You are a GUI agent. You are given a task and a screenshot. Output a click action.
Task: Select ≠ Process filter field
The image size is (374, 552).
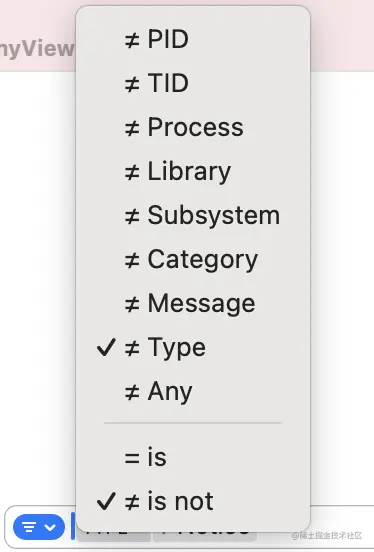pyautogui.click(x=193, y=127)
